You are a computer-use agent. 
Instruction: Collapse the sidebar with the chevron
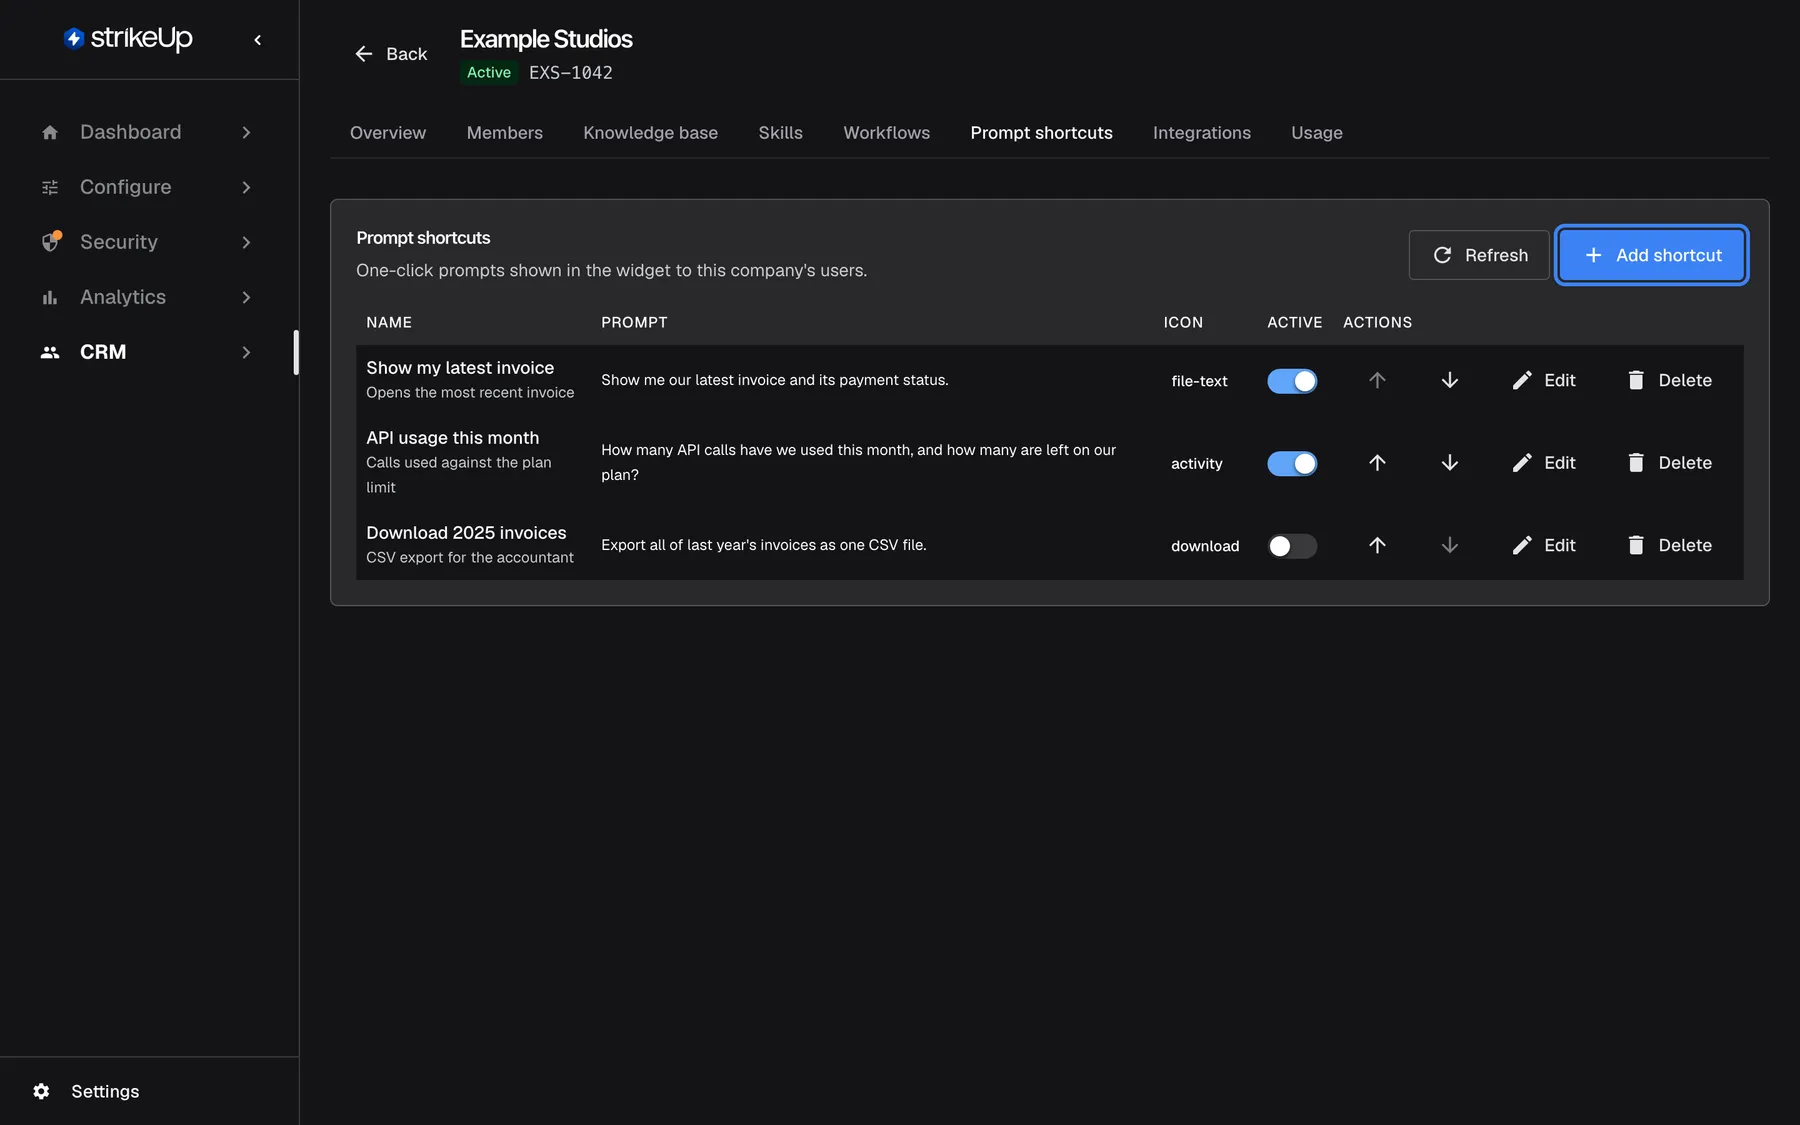(x=257, y=39)
